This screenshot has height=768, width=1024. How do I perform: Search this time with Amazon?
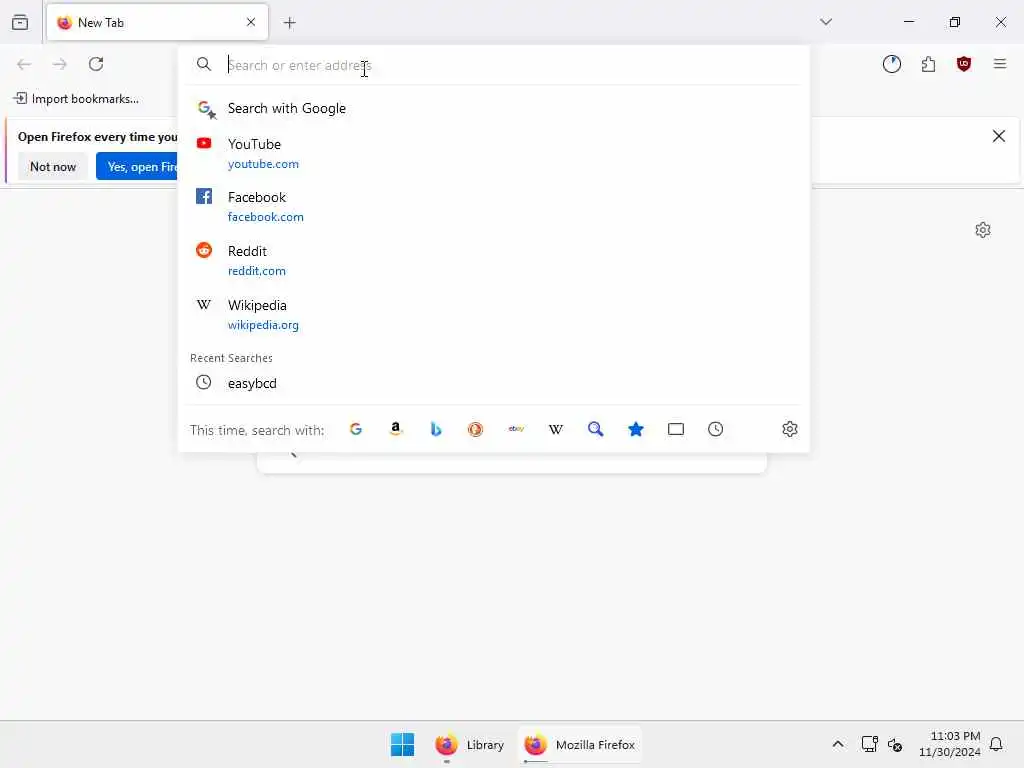(396, 429)
